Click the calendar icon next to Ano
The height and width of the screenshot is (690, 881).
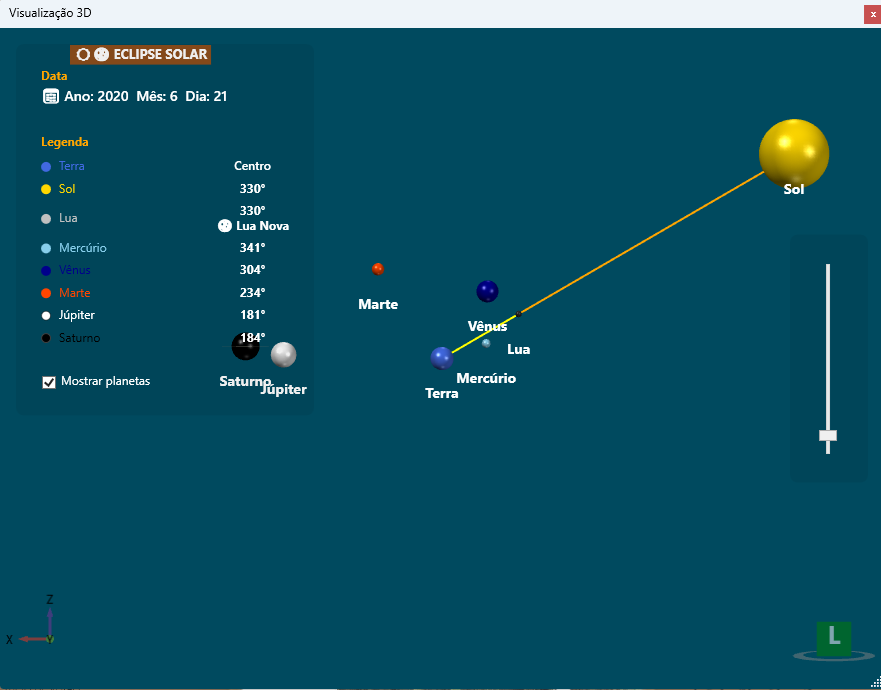click(50, 96)
